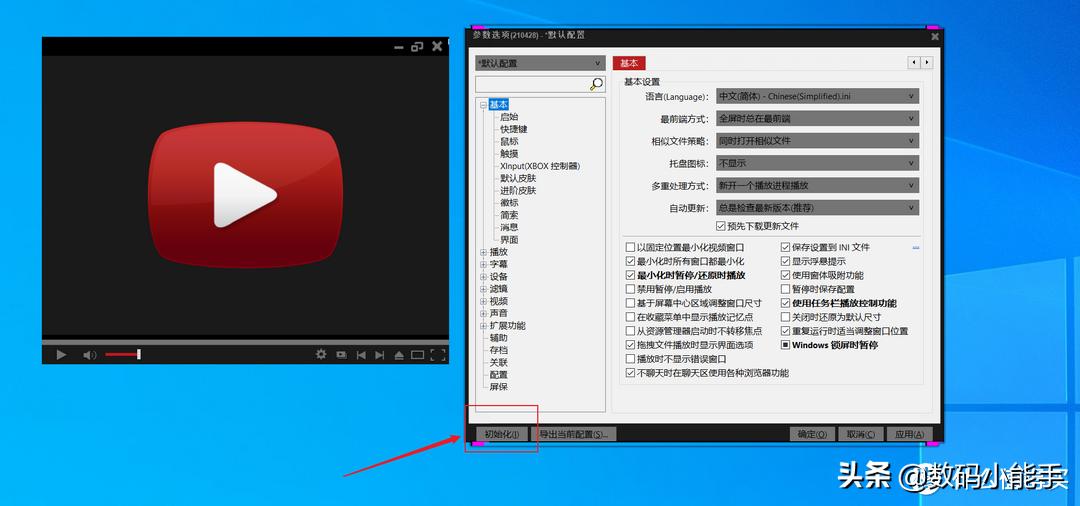Image resolution: width=1080 pixels, height=506 pixels.
Task: Select 屏保 in the settings tree
Action: point(499,387)
